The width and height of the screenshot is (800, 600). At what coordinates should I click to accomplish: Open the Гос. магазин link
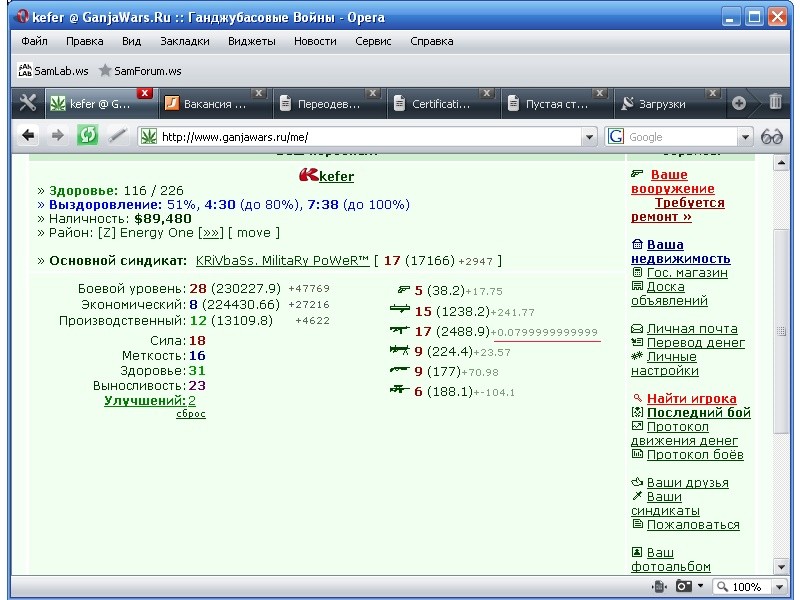pyautogui.click(x=687, y=272)
